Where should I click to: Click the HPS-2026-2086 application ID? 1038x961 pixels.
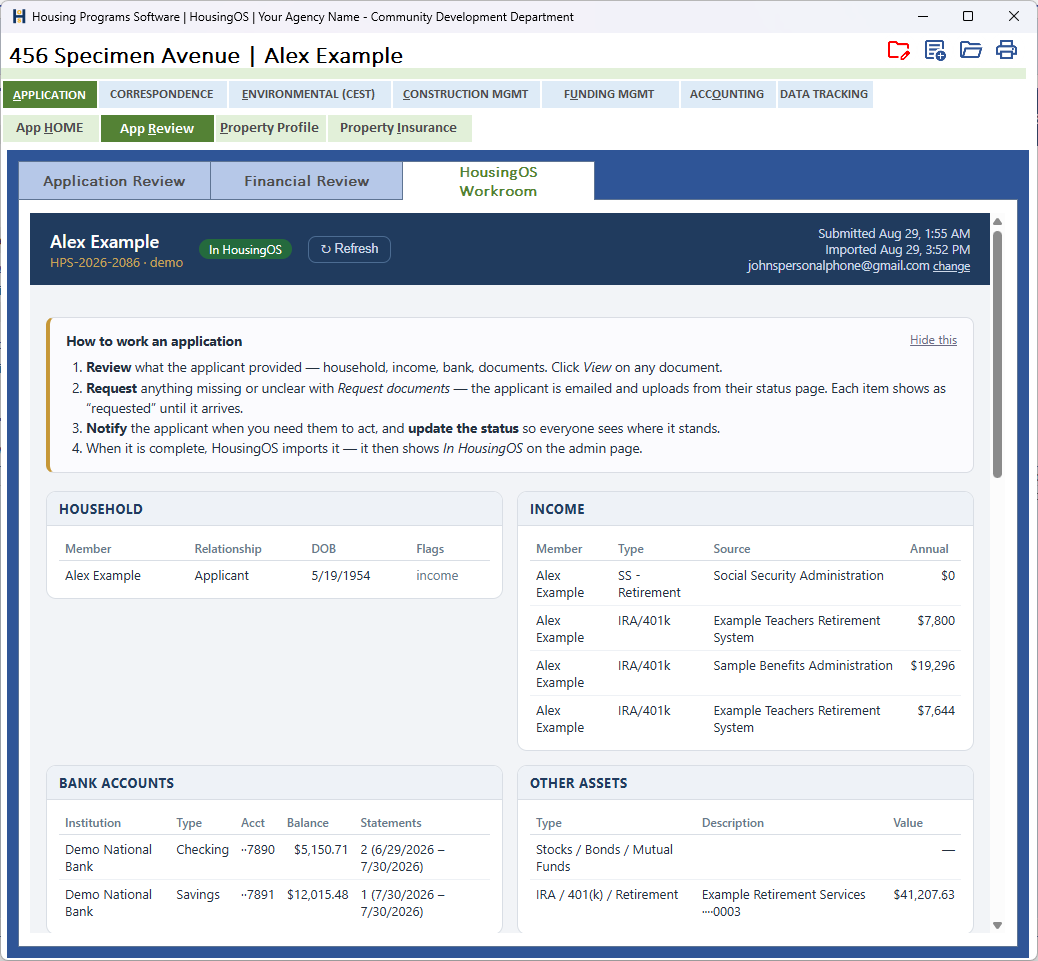[95, 263]
